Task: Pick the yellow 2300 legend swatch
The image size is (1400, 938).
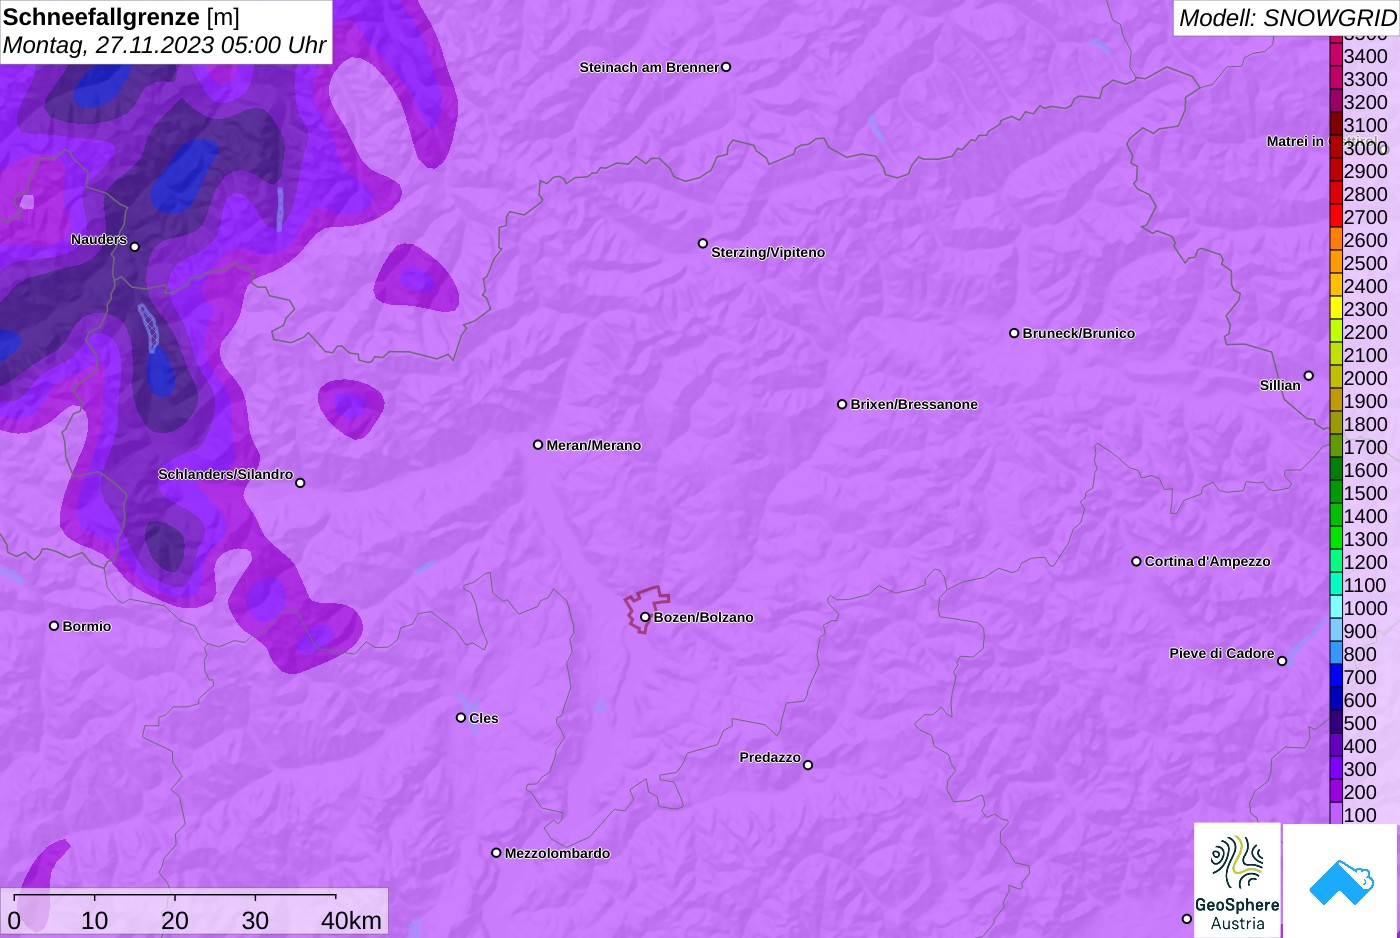Action: (x=1336, y=309)
